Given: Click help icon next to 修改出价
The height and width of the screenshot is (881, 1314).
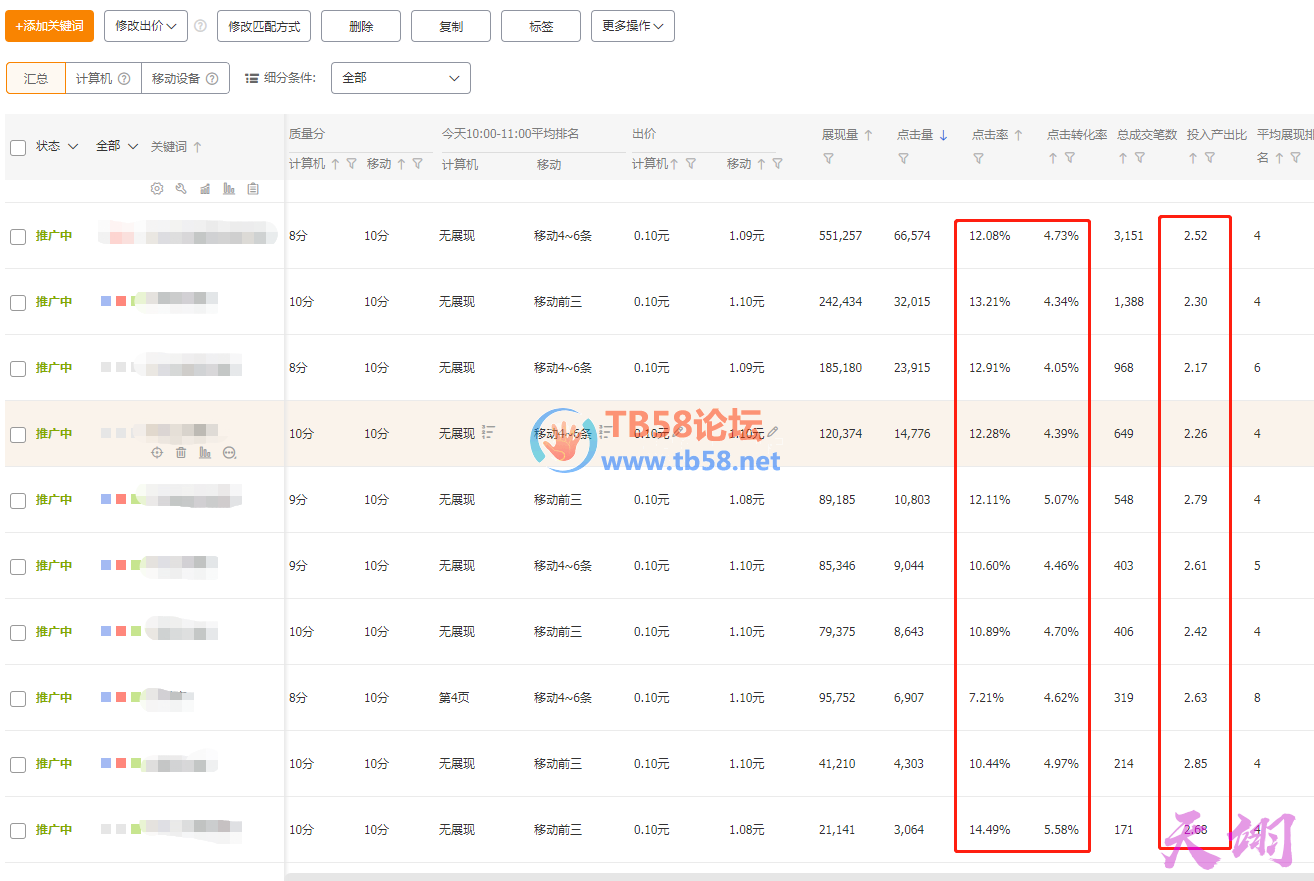Looking at the screenshot, I should point(200,26).
